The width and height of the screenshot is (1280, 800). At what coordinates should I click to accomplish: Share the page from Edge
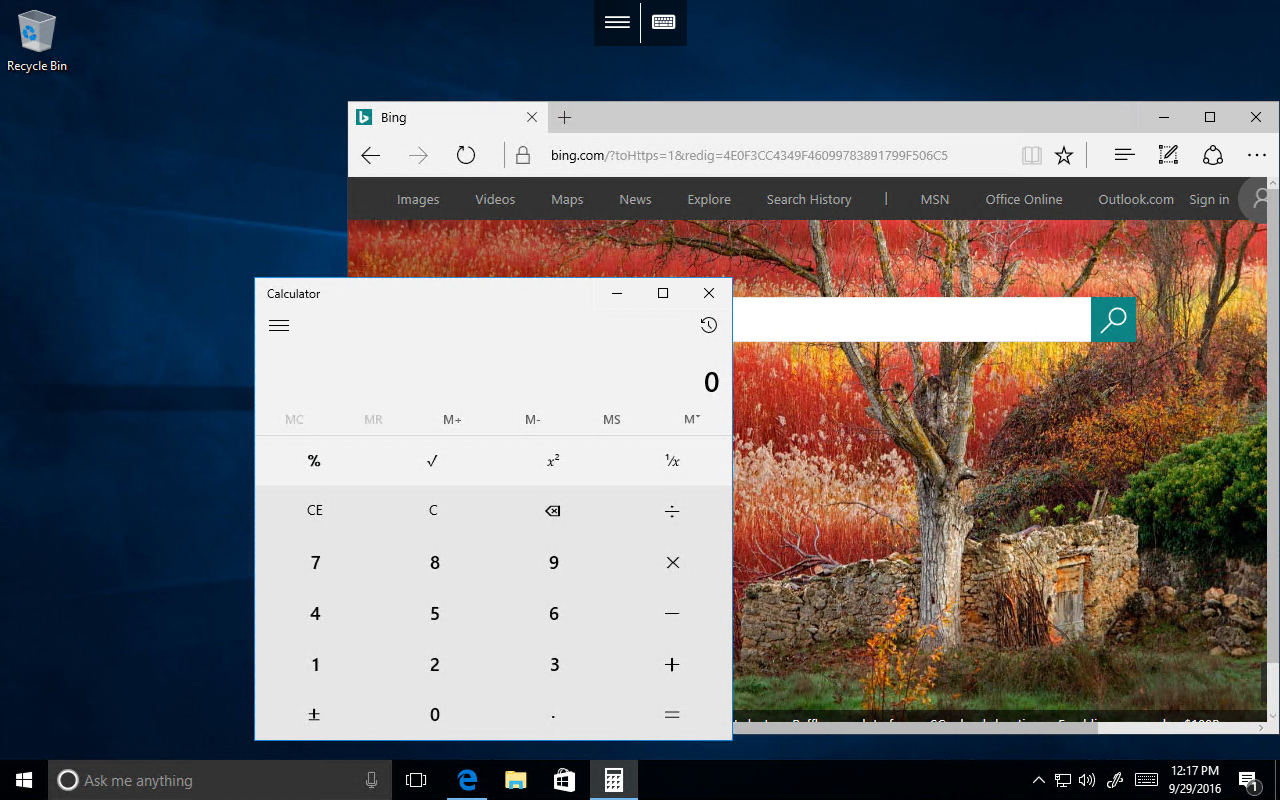pyautogui.click(x=1212, y=155)
